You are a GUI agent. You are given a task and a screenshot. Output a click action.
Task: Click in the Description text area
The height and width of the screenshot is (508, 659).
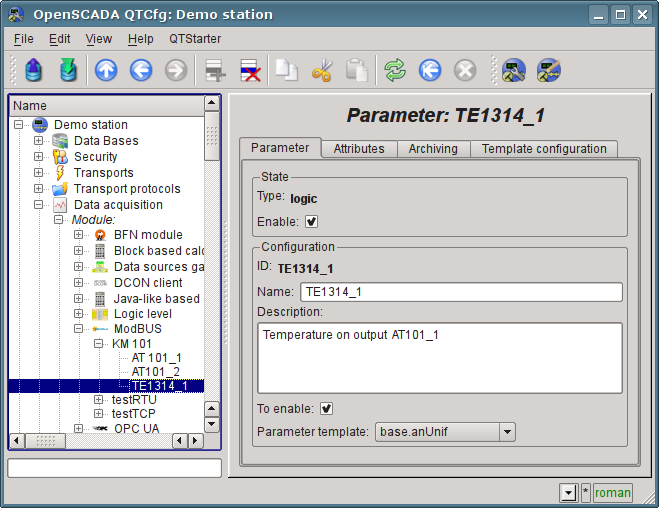click(x=440, y=358)
